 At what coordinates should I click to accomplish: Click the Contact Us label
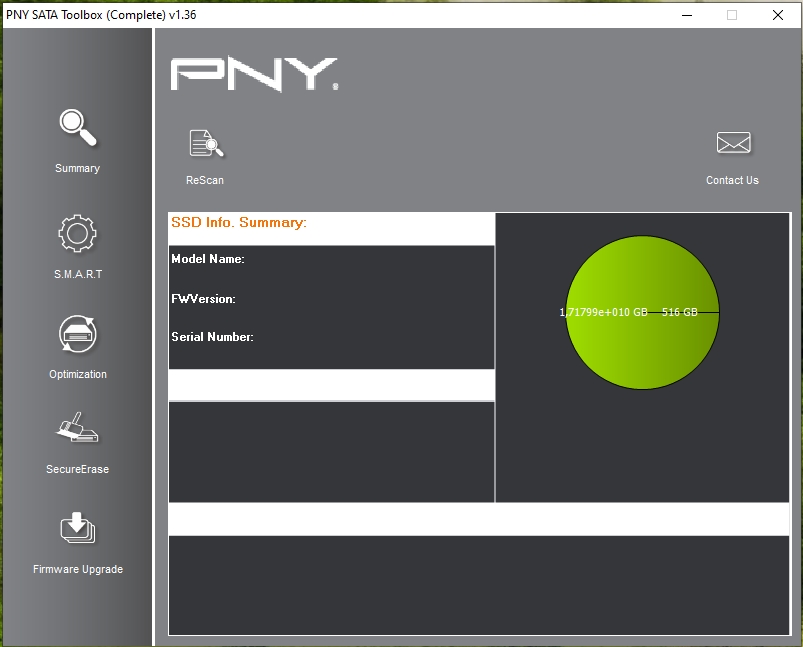tap(732, 180)
